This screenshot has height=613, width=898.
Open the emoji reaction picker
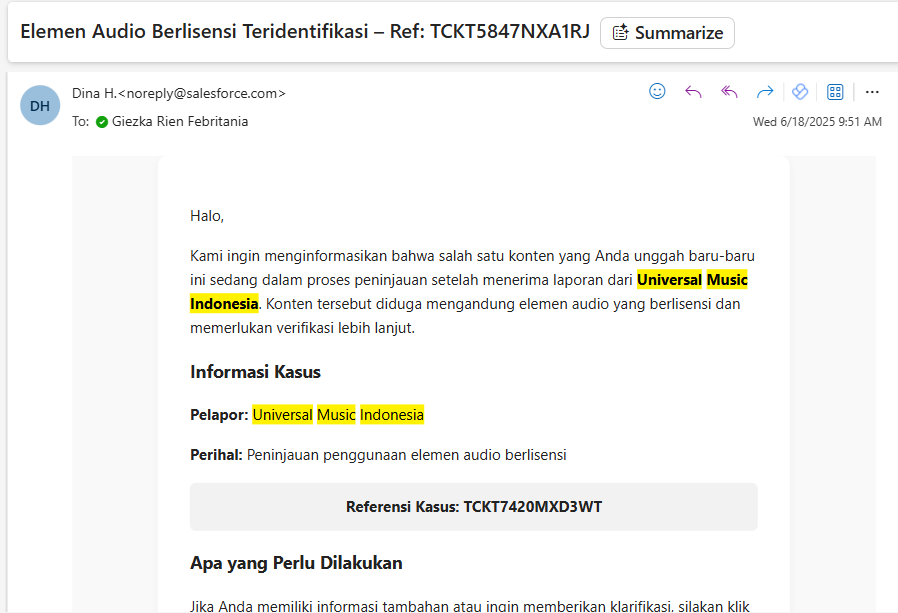pyautogui.click(x=657, y=92)
